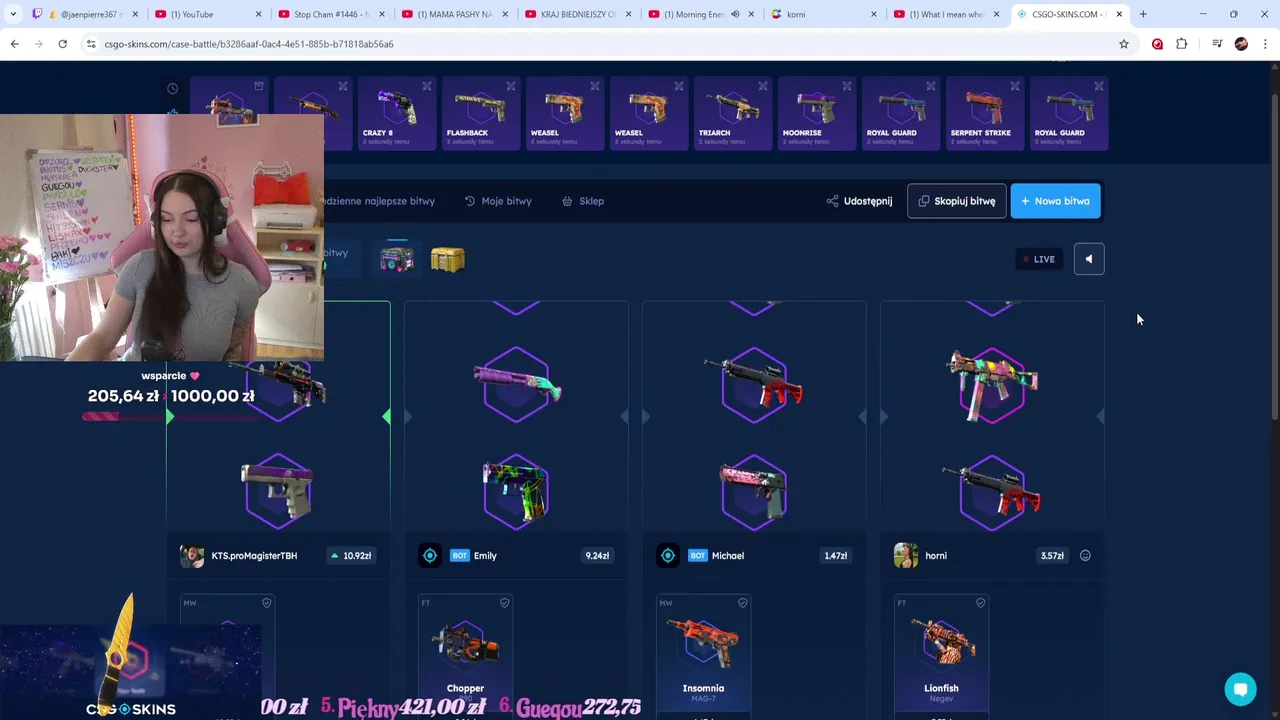
Task: Click the shield icon on Insomnia card
Action: coord(742,603)
